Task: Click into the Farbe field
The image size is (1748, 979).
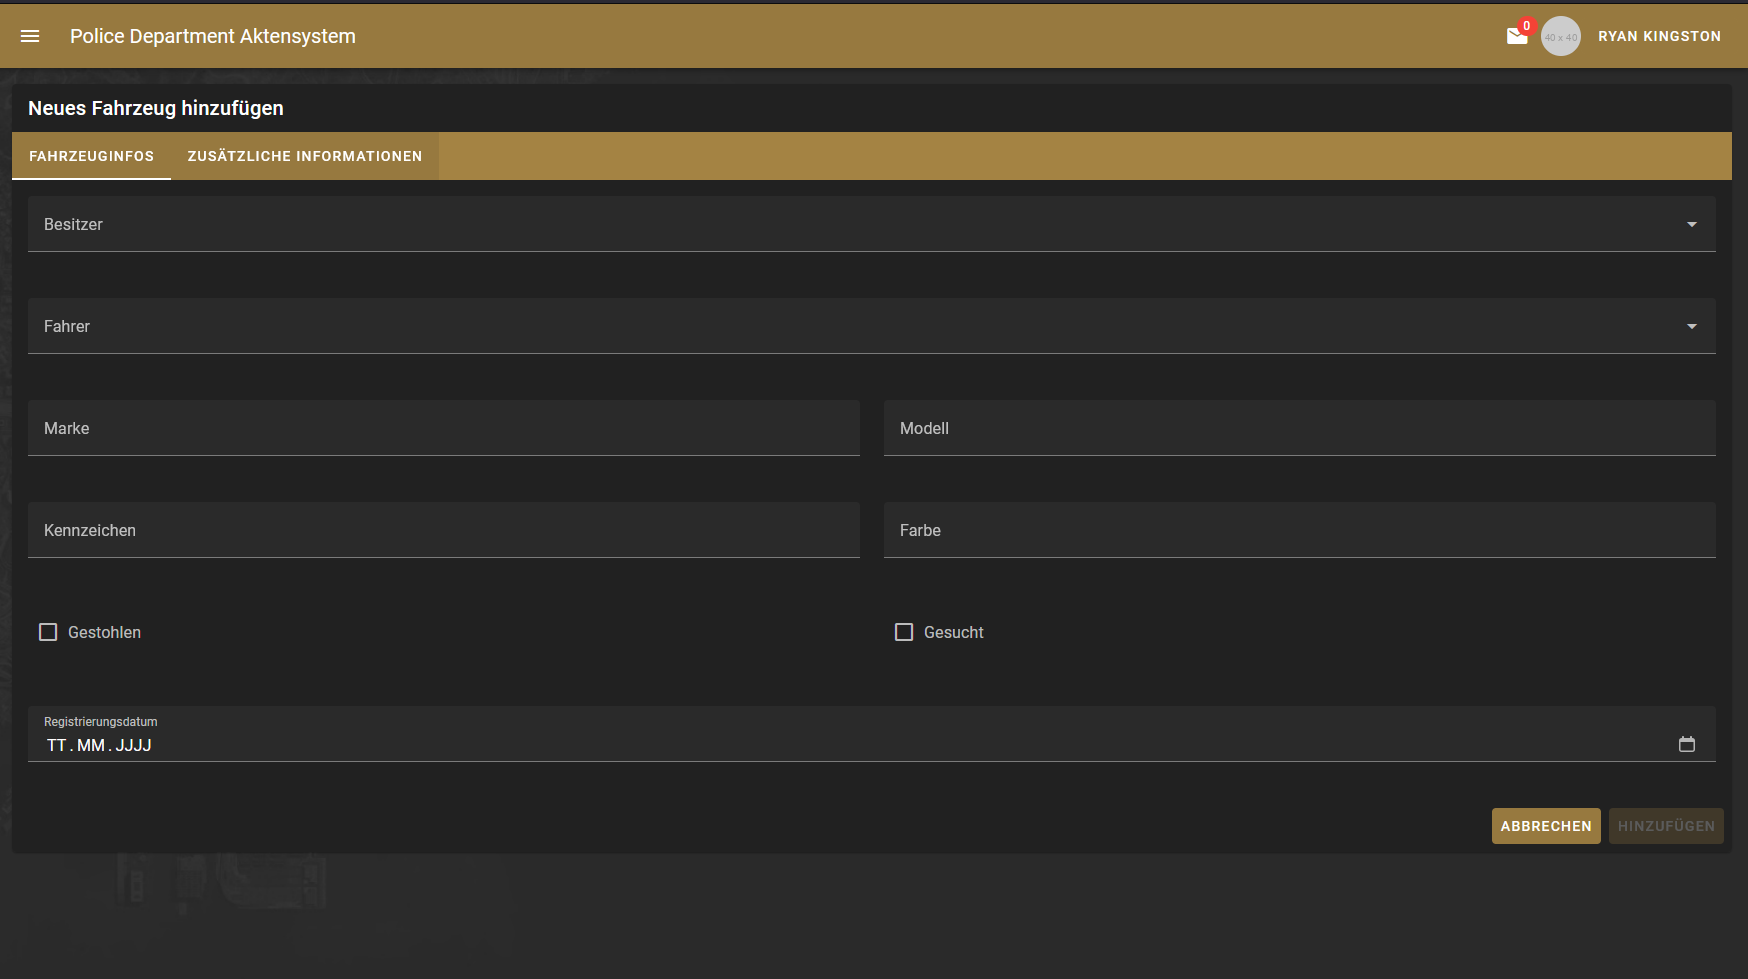Action: [1300, 530]
